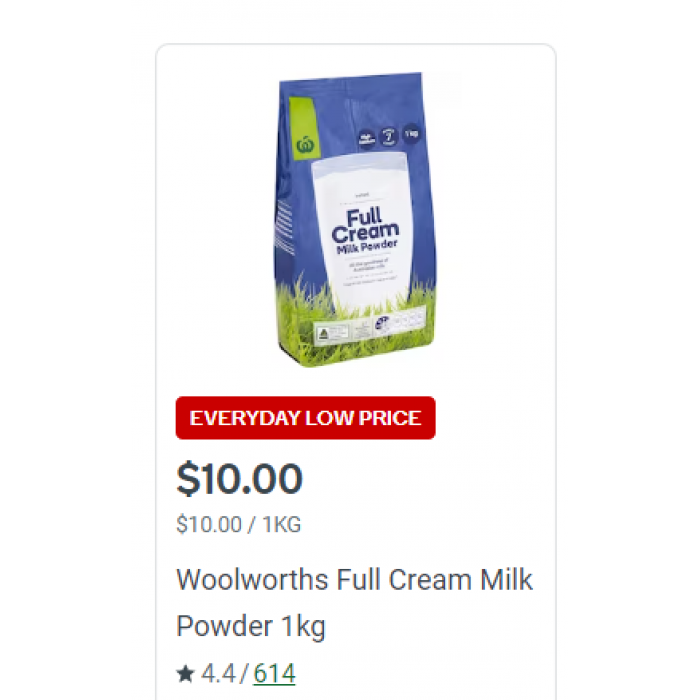Click the 4.4 rating score

(218, 673)
